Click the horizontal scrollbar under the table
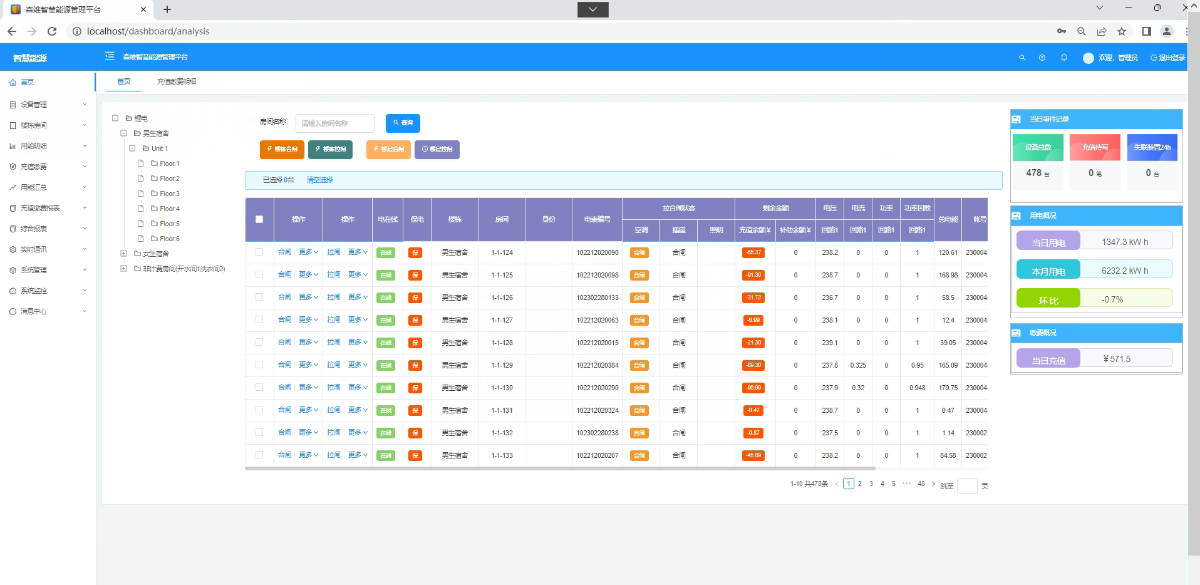This screenshot has width=1200, height=585. click(560, 468)
